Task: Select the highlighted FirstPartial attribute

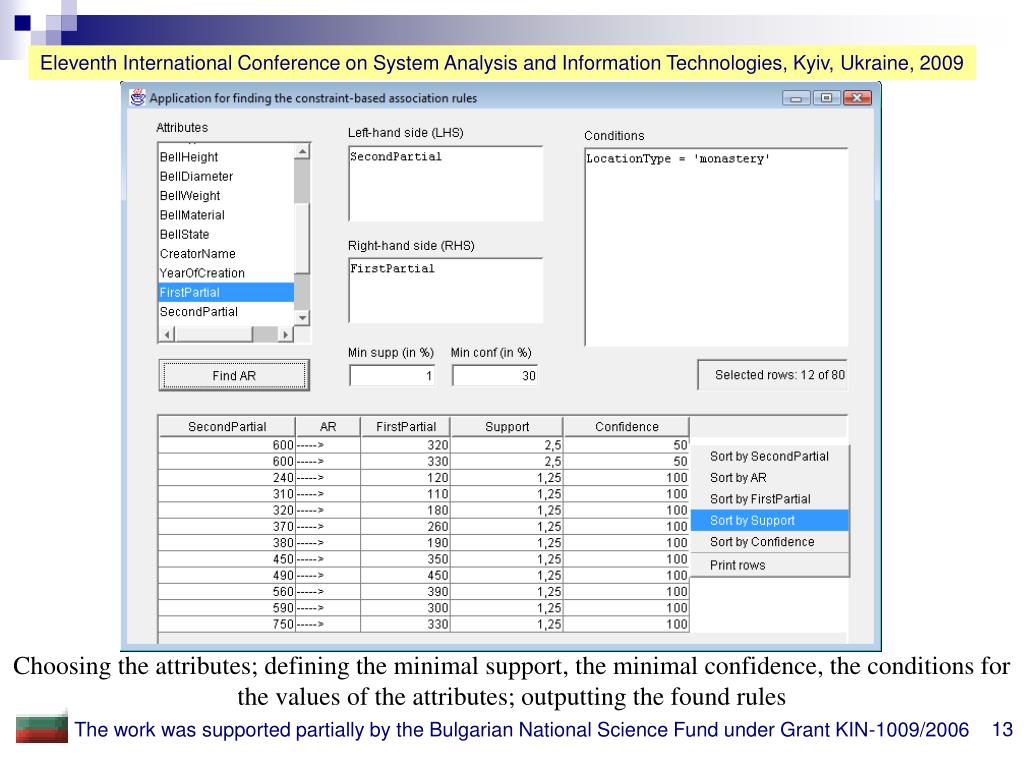Action: coord(226,293)
